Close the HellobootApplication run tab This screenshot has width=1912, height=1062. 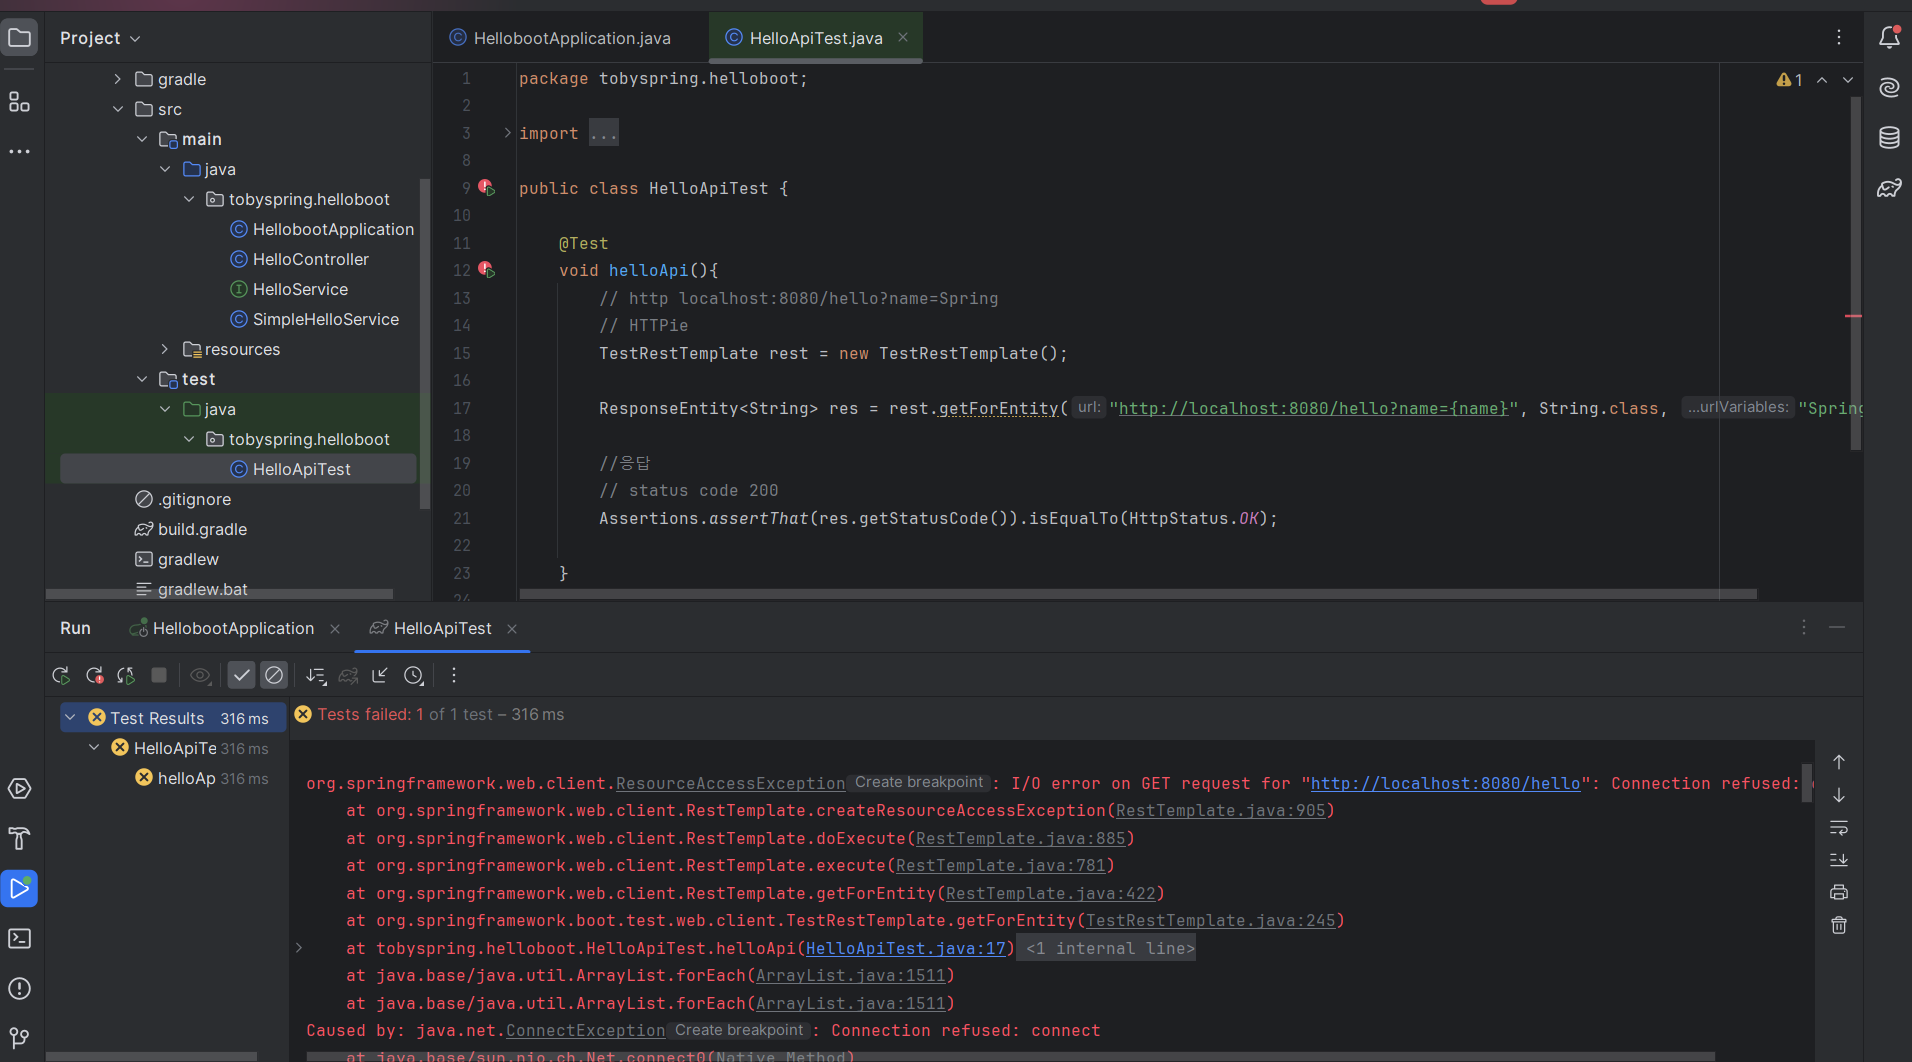335,628
